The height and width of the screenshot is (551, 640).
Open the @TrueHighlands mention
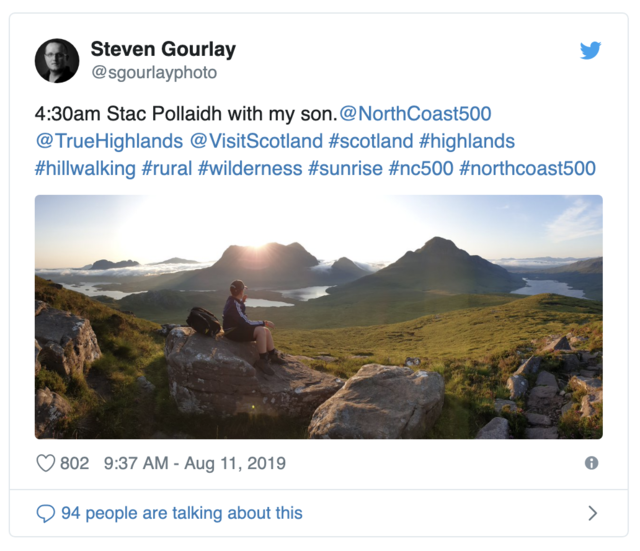click(109, 141)
